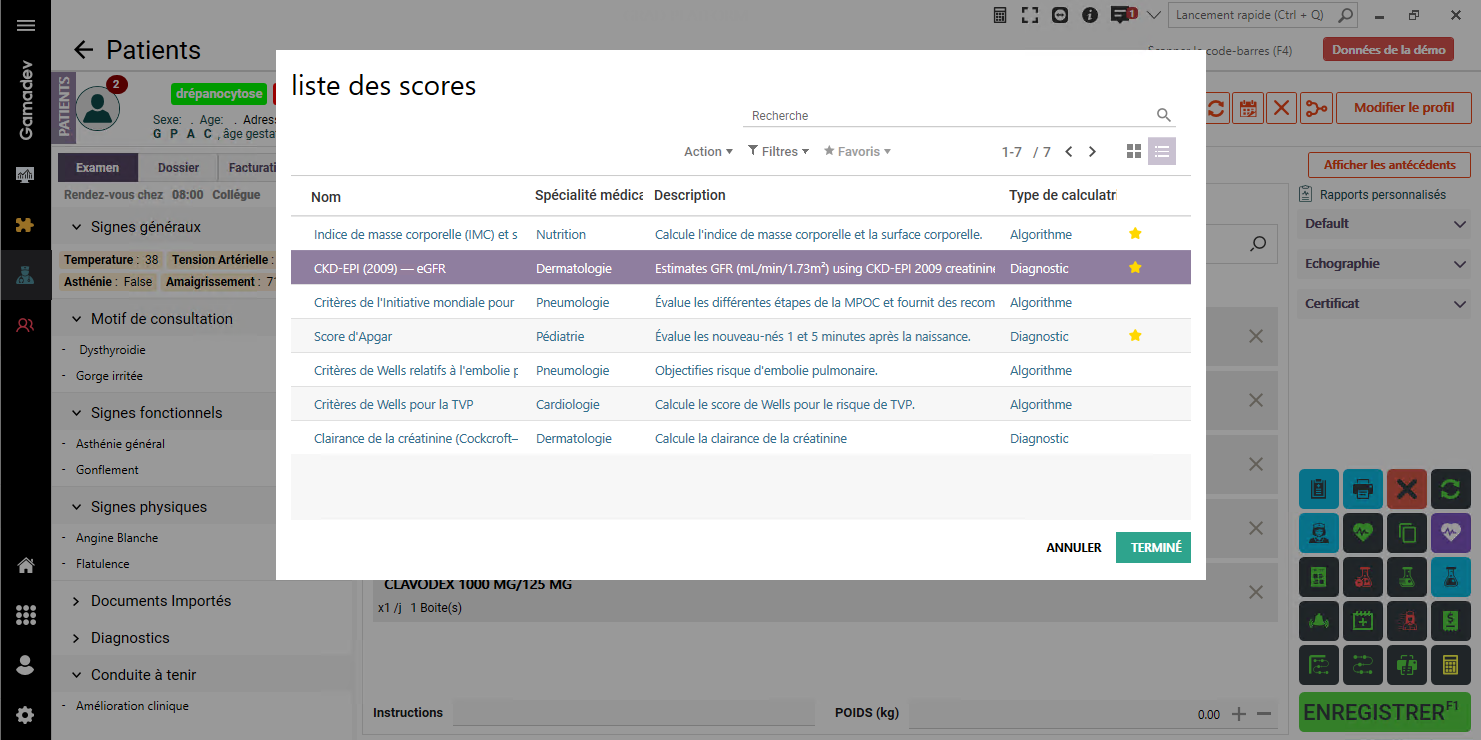
Task: Unstar the Indice de masse corporelle row
Action: pos(1135,234)
